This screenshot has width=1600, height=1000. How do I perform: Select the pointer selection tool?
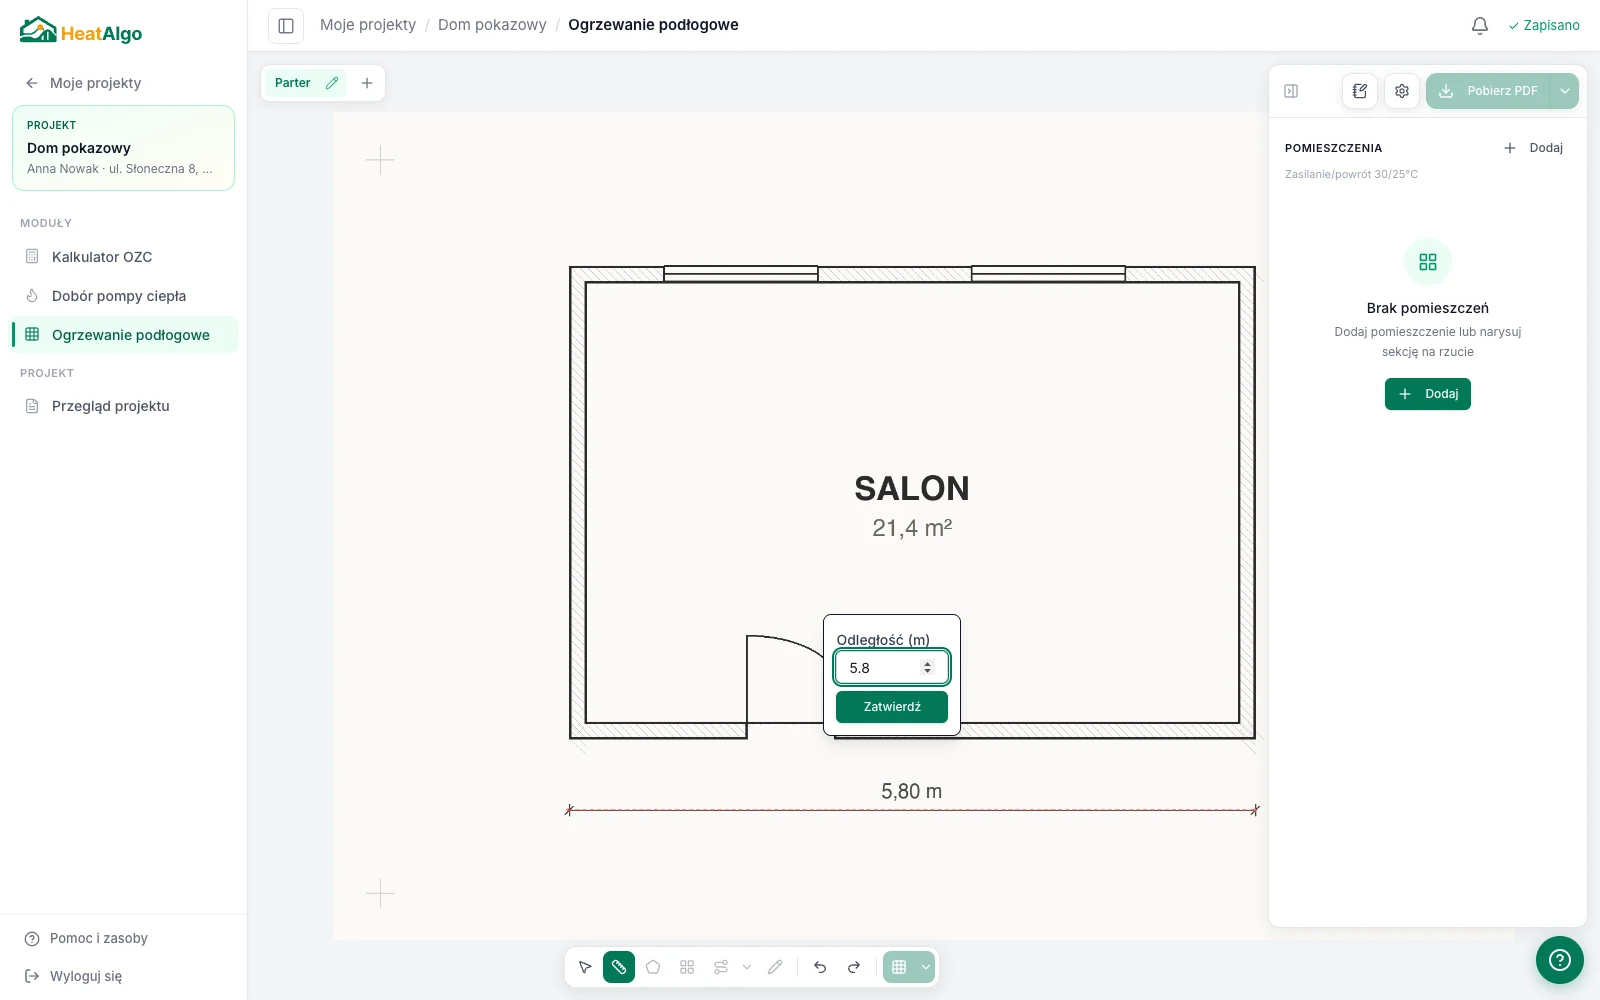coord(585,967)
